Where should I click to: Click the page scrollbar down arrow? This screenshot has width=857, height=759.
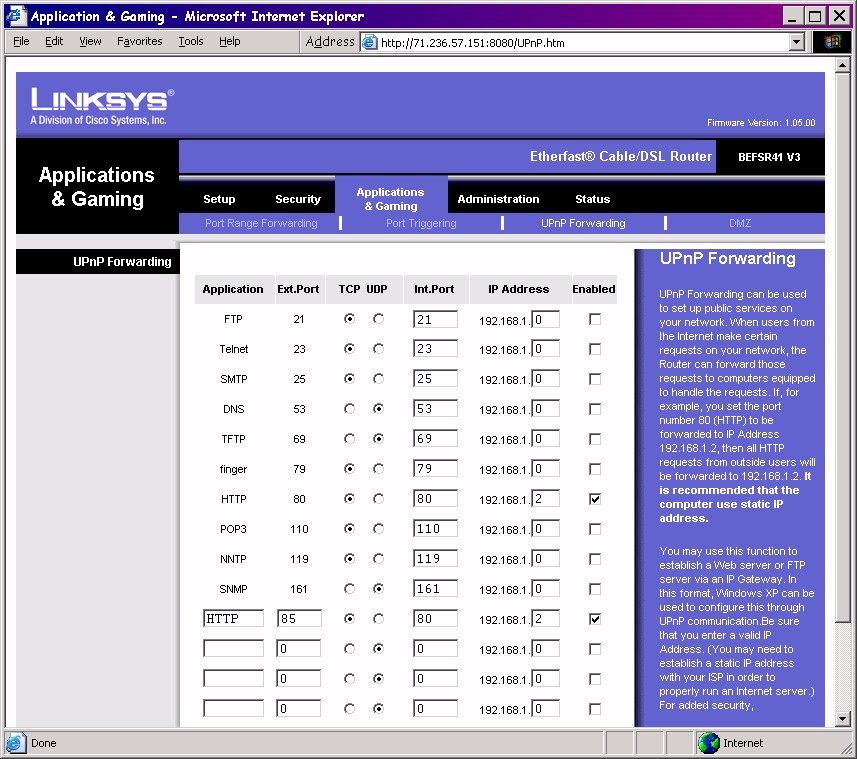pyautogui.click(x=843, y=719)
